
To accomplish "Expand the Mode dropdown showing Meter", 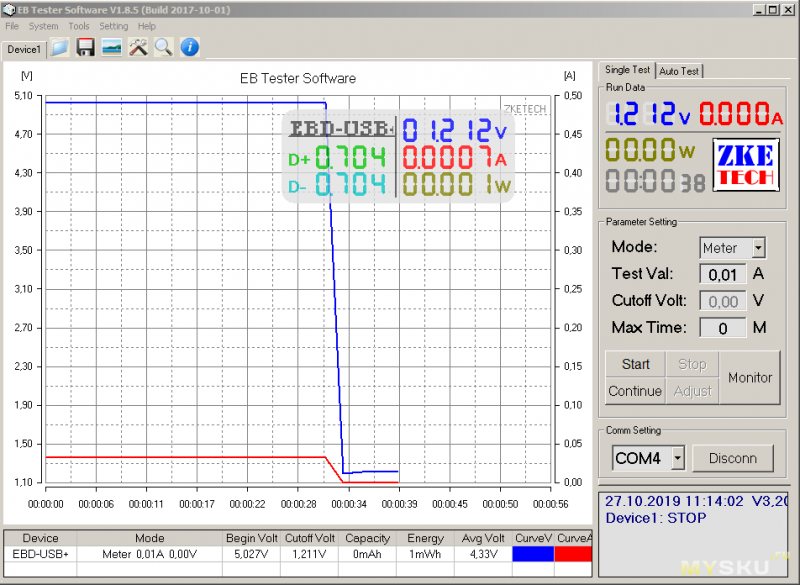I will tap(758, 248).
